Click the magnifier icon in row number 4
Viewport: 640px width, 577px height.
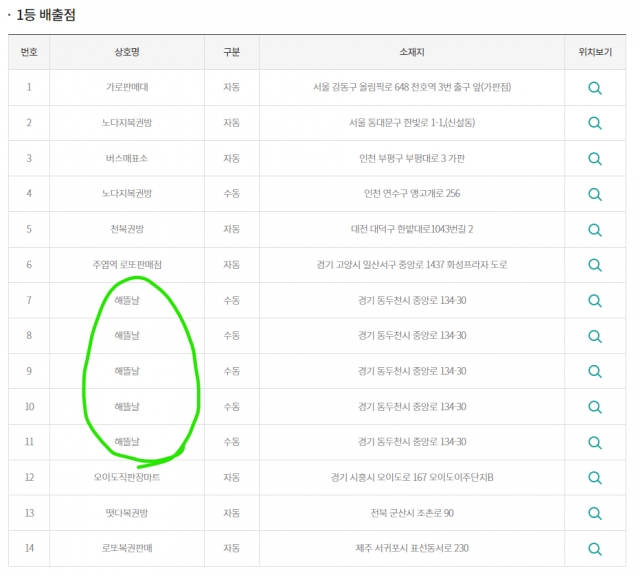pyautogui.click(x=595, y=194)
